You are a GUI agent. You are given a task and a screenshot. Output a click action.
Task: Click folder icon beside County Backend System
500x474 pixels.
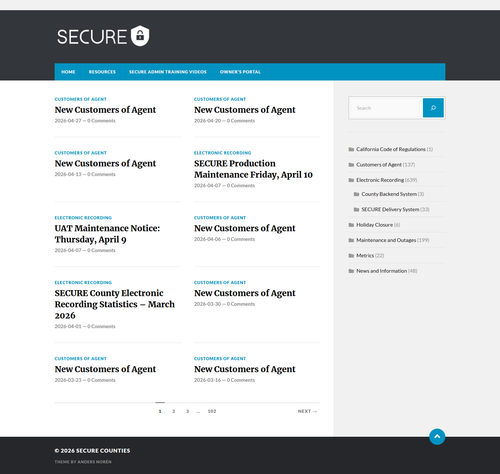[x=356, y=194]
